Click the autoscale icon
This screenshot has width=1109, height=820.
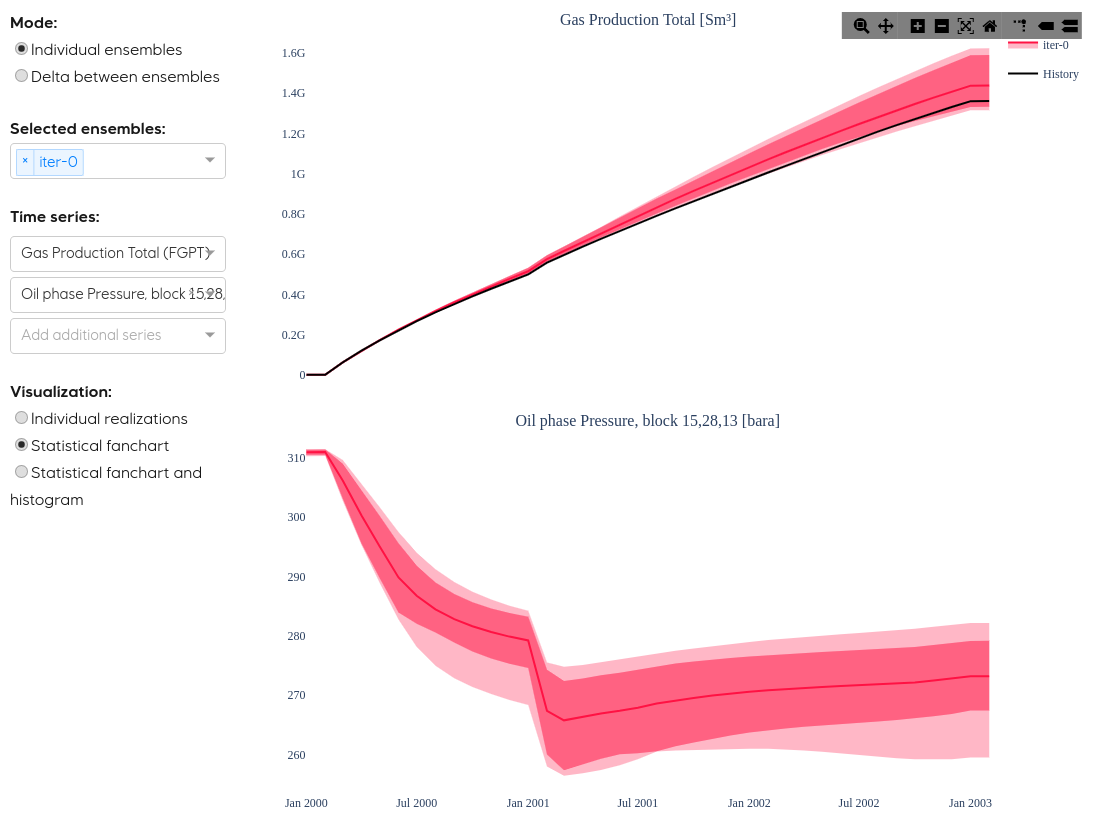coord(965,26)
